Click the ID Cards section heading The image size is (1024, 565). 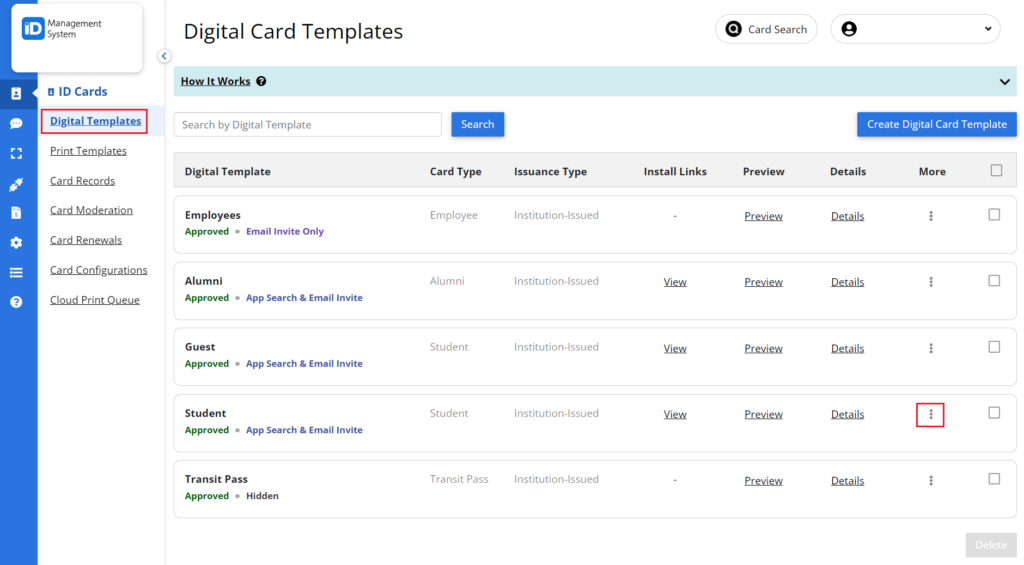point(83,92)
